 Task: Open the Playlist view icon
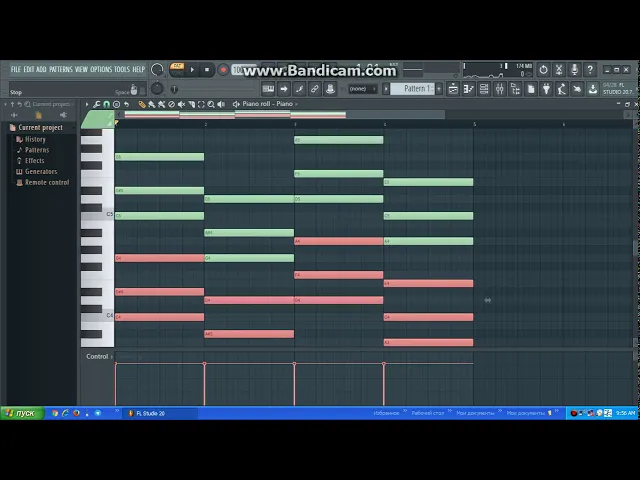453,89
